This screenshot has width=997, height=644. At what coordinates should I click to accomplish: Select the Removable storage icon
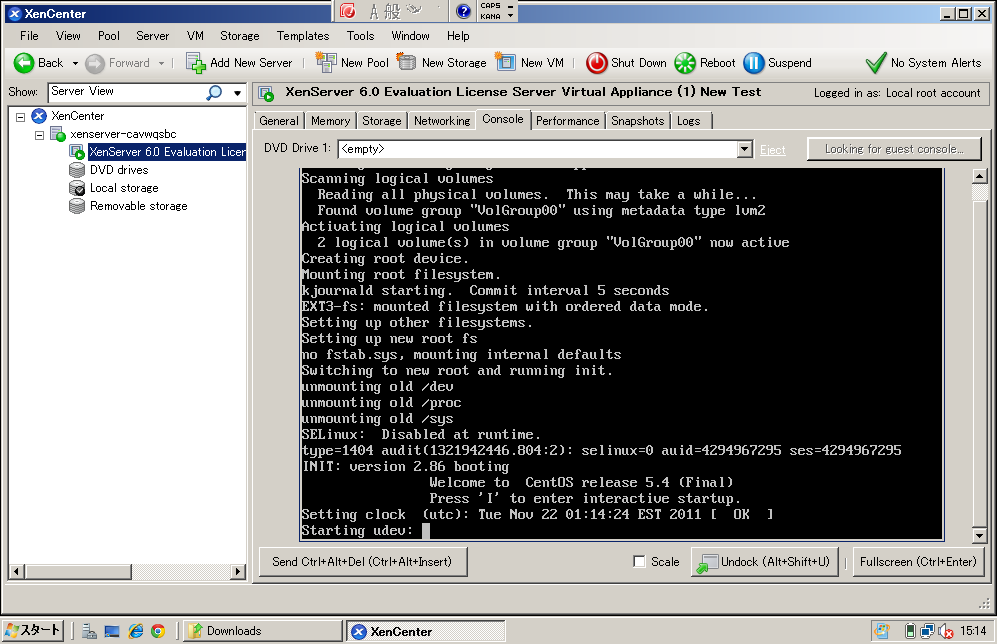(77, 206)
